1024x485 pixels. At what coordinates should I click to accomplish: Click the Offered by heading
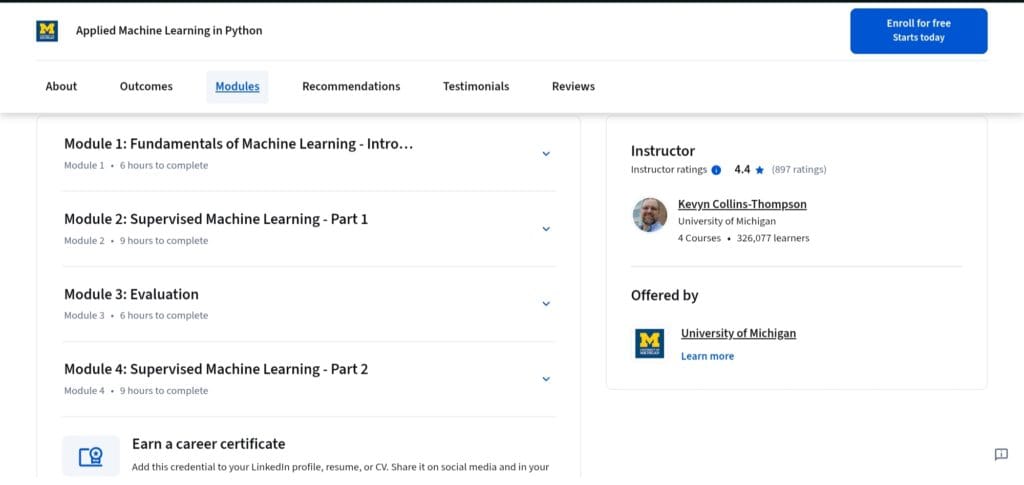click(665, 296)
